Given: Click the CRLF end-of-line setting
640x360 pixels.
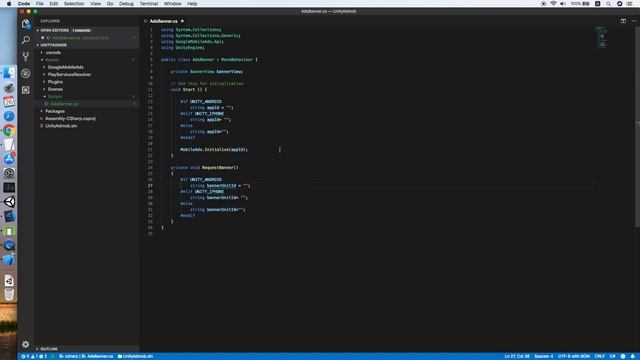Looking at the screenshot, I should (x=600, y=356).
